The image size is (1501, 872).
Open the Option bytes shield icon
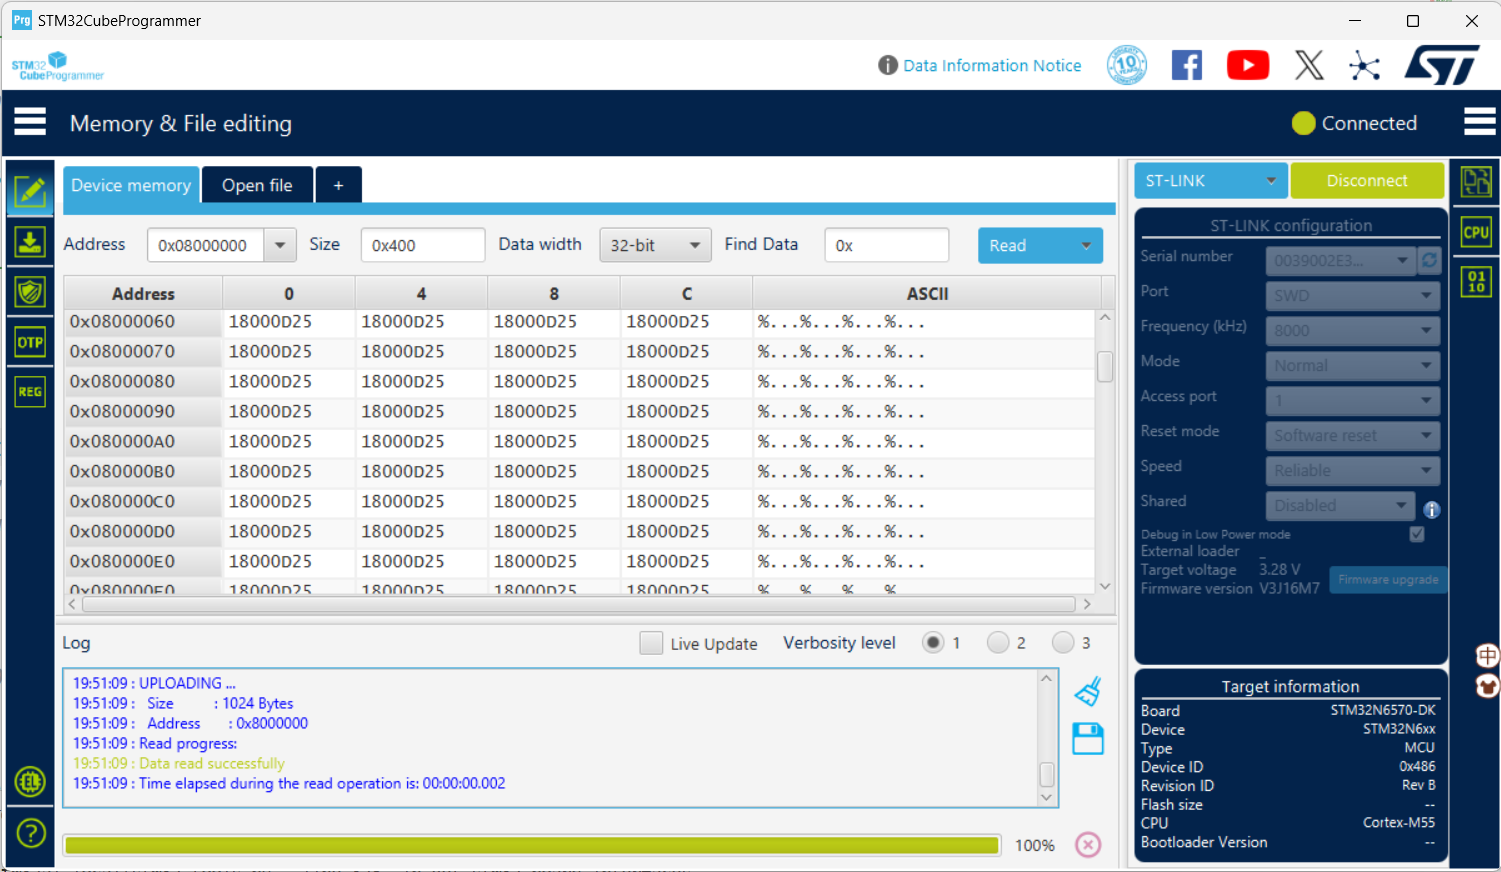30,292
